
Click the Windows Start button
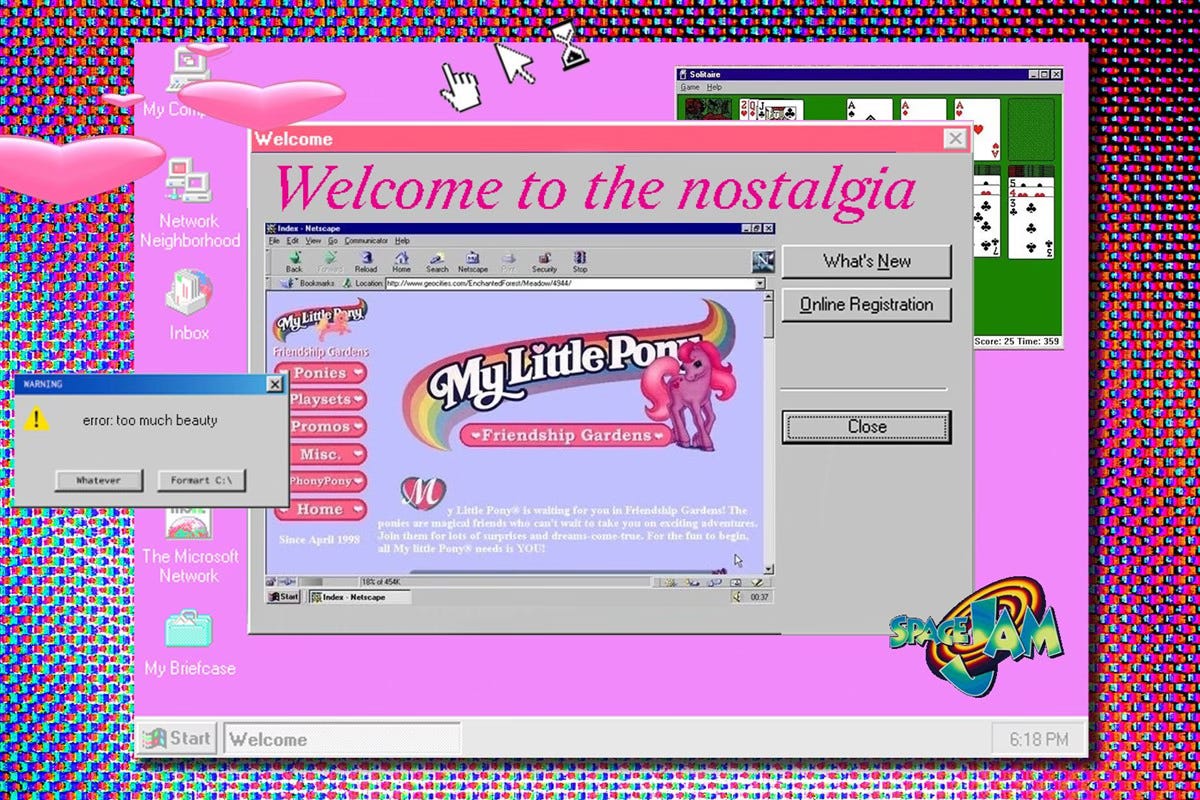178,739
